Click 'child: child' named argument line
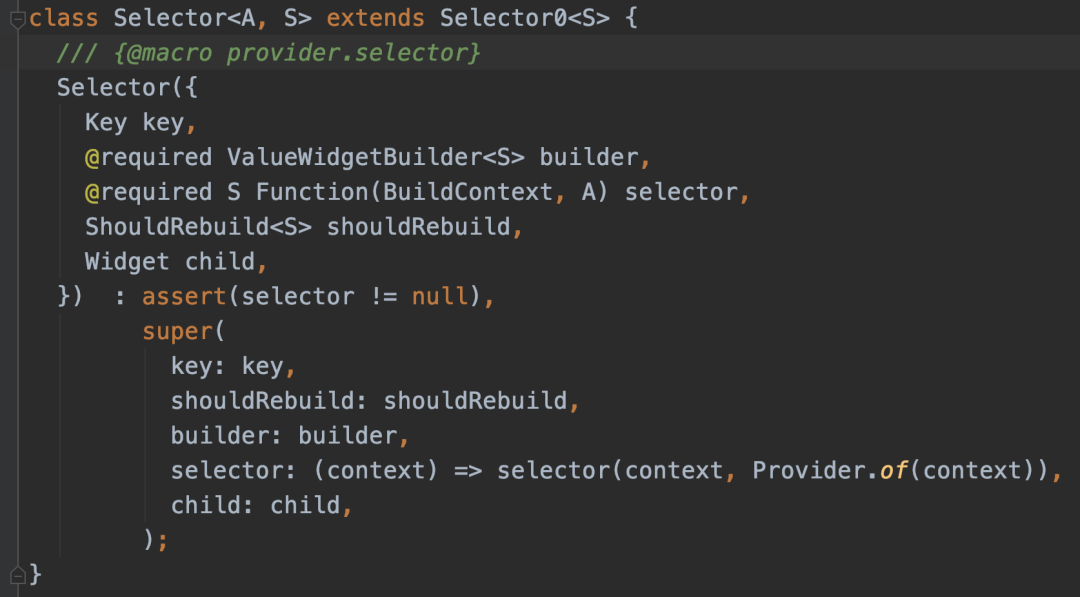The image size is (1080, 597). 260,506
